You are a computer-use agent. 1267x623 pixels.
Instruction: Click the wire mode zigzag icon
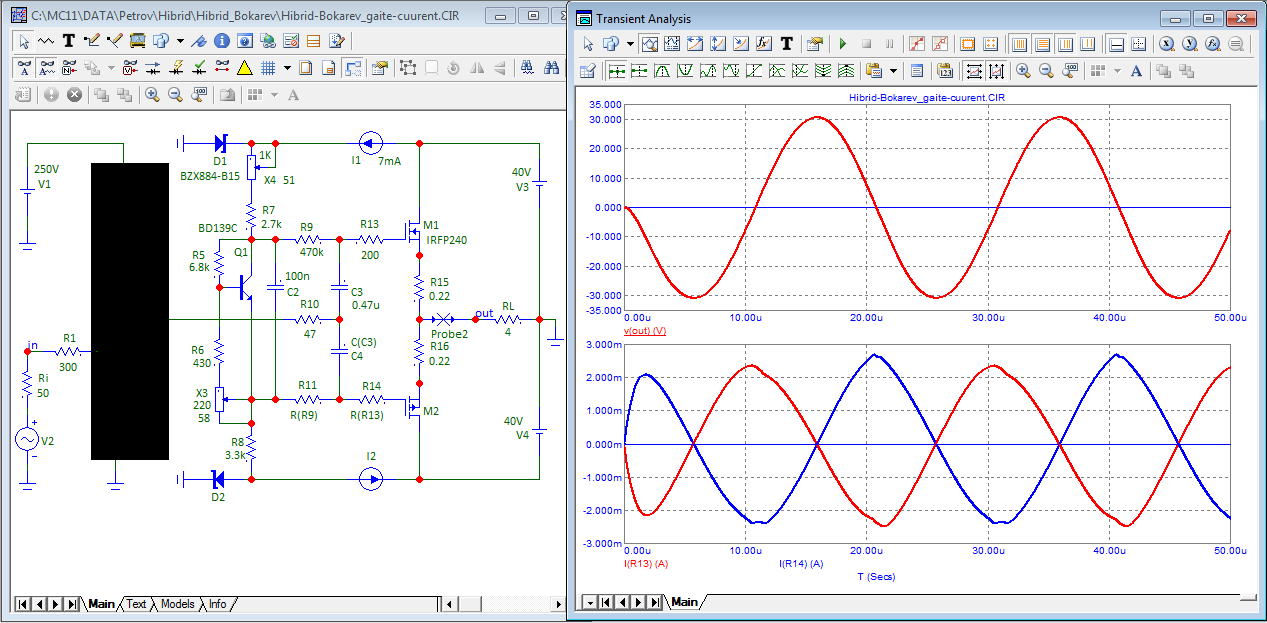coord(47,41)
